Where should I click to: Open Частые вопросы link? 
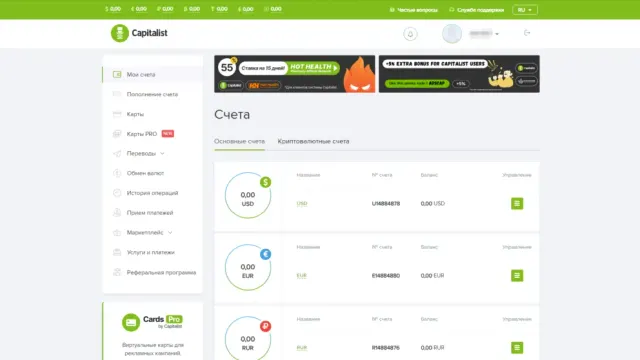pyautogui.click(x=413, y=10)
